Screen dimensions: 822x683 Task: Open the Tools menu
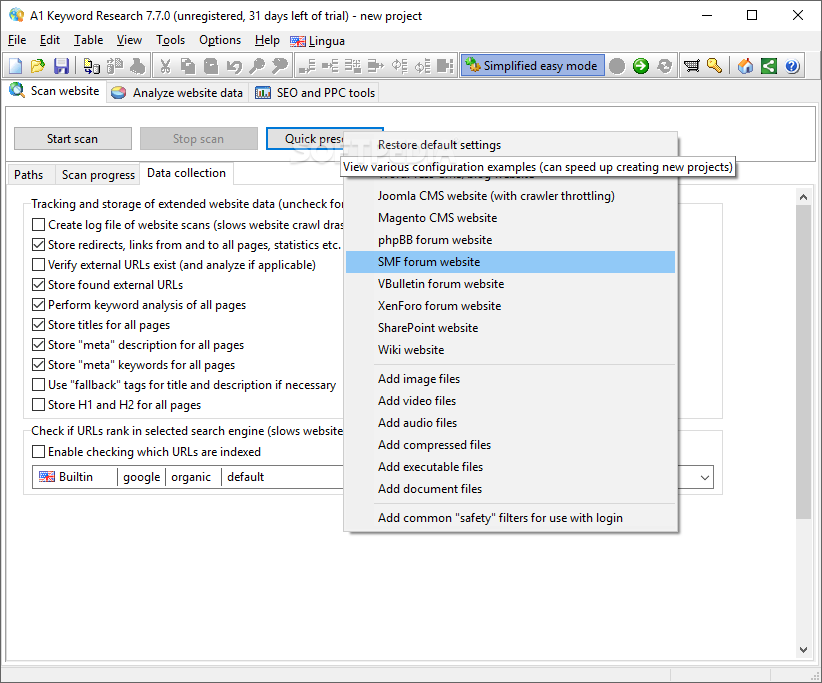pos(170,40)
